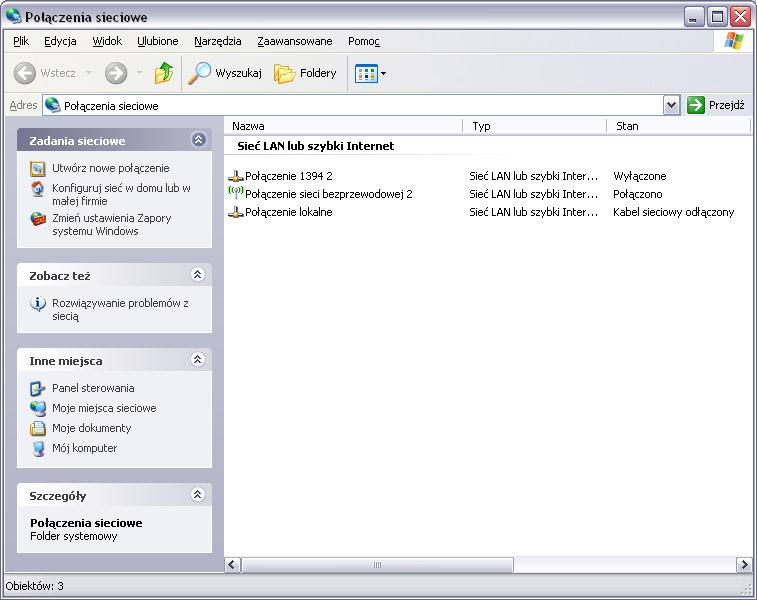
Task: Select Połączenie 1394 2 connection icon
Action: pyautogui.click(x=236, y=176)
